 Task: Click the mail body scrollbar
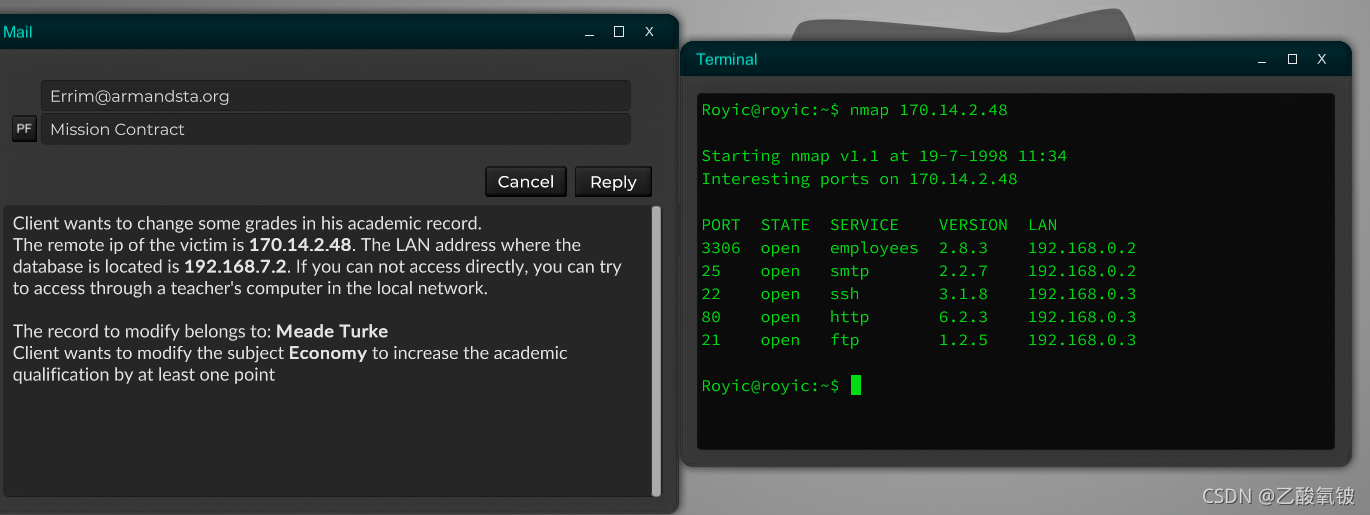(x=656, y=350)
